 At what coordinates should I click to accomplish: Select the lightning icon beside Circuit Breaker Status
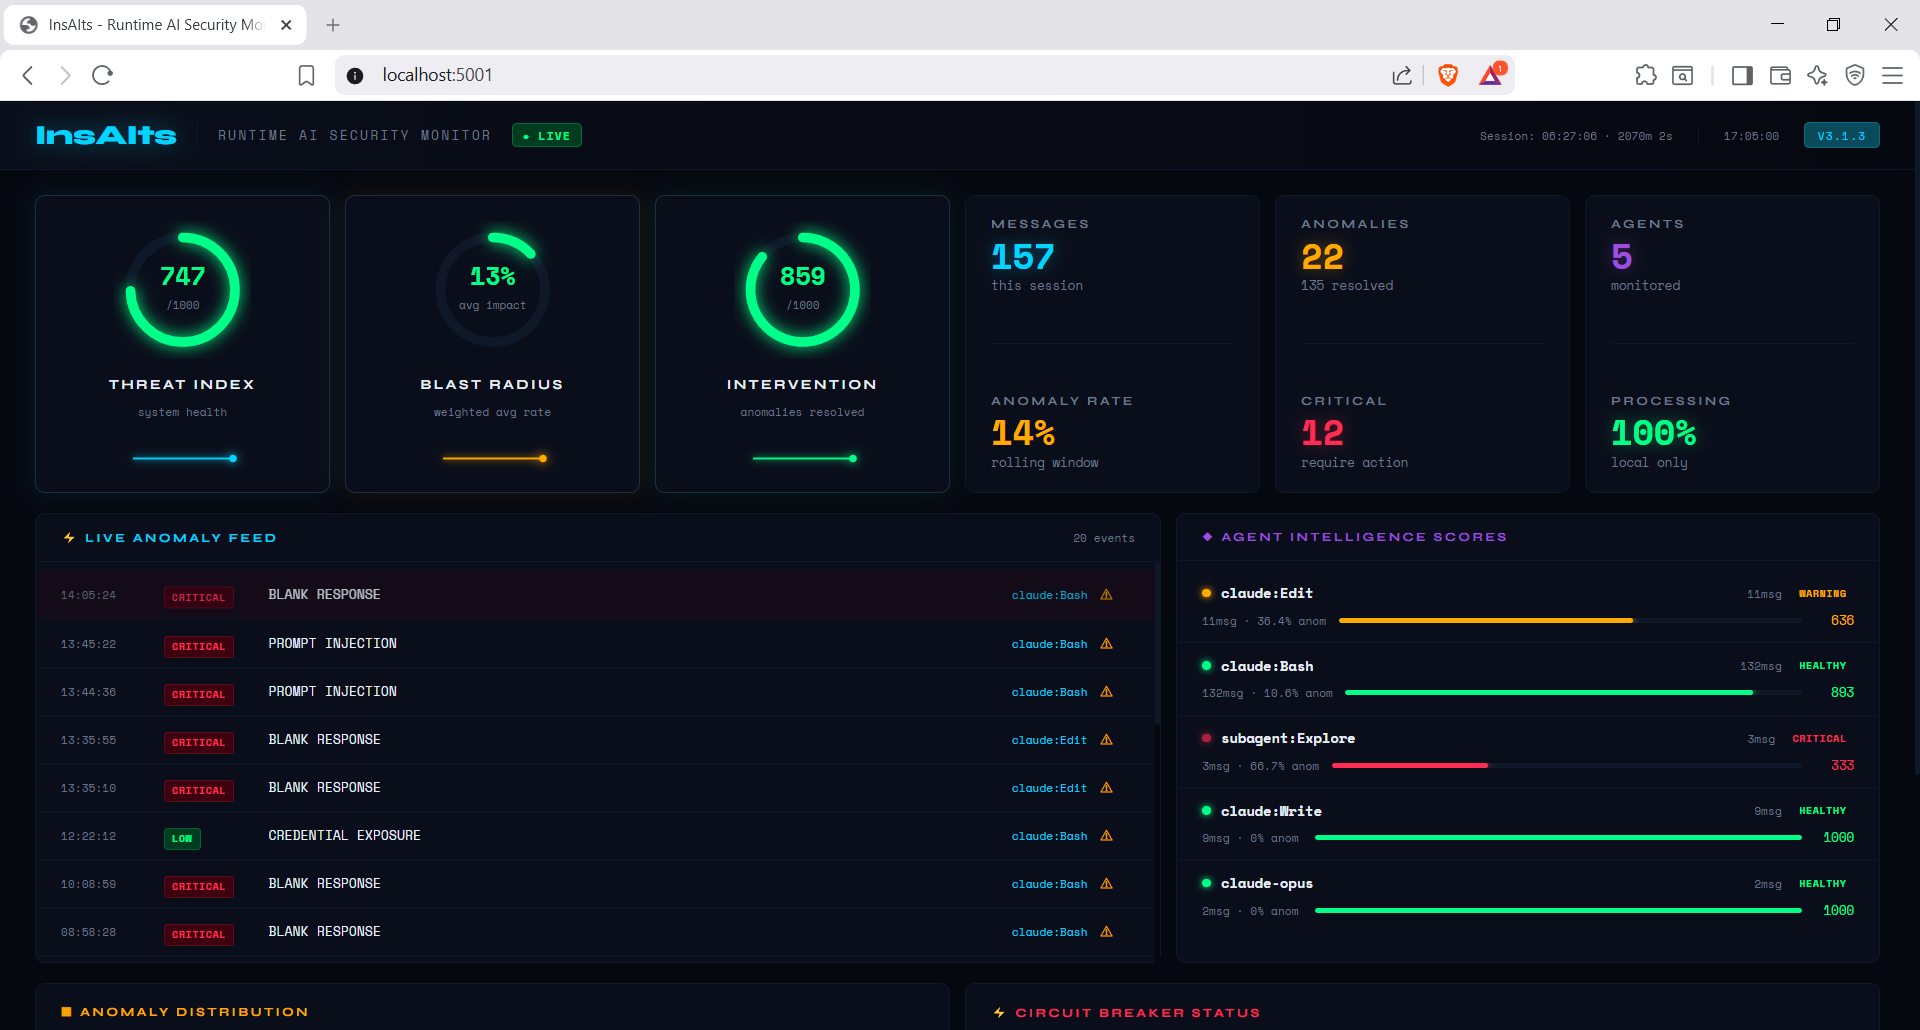[998, 1012]
